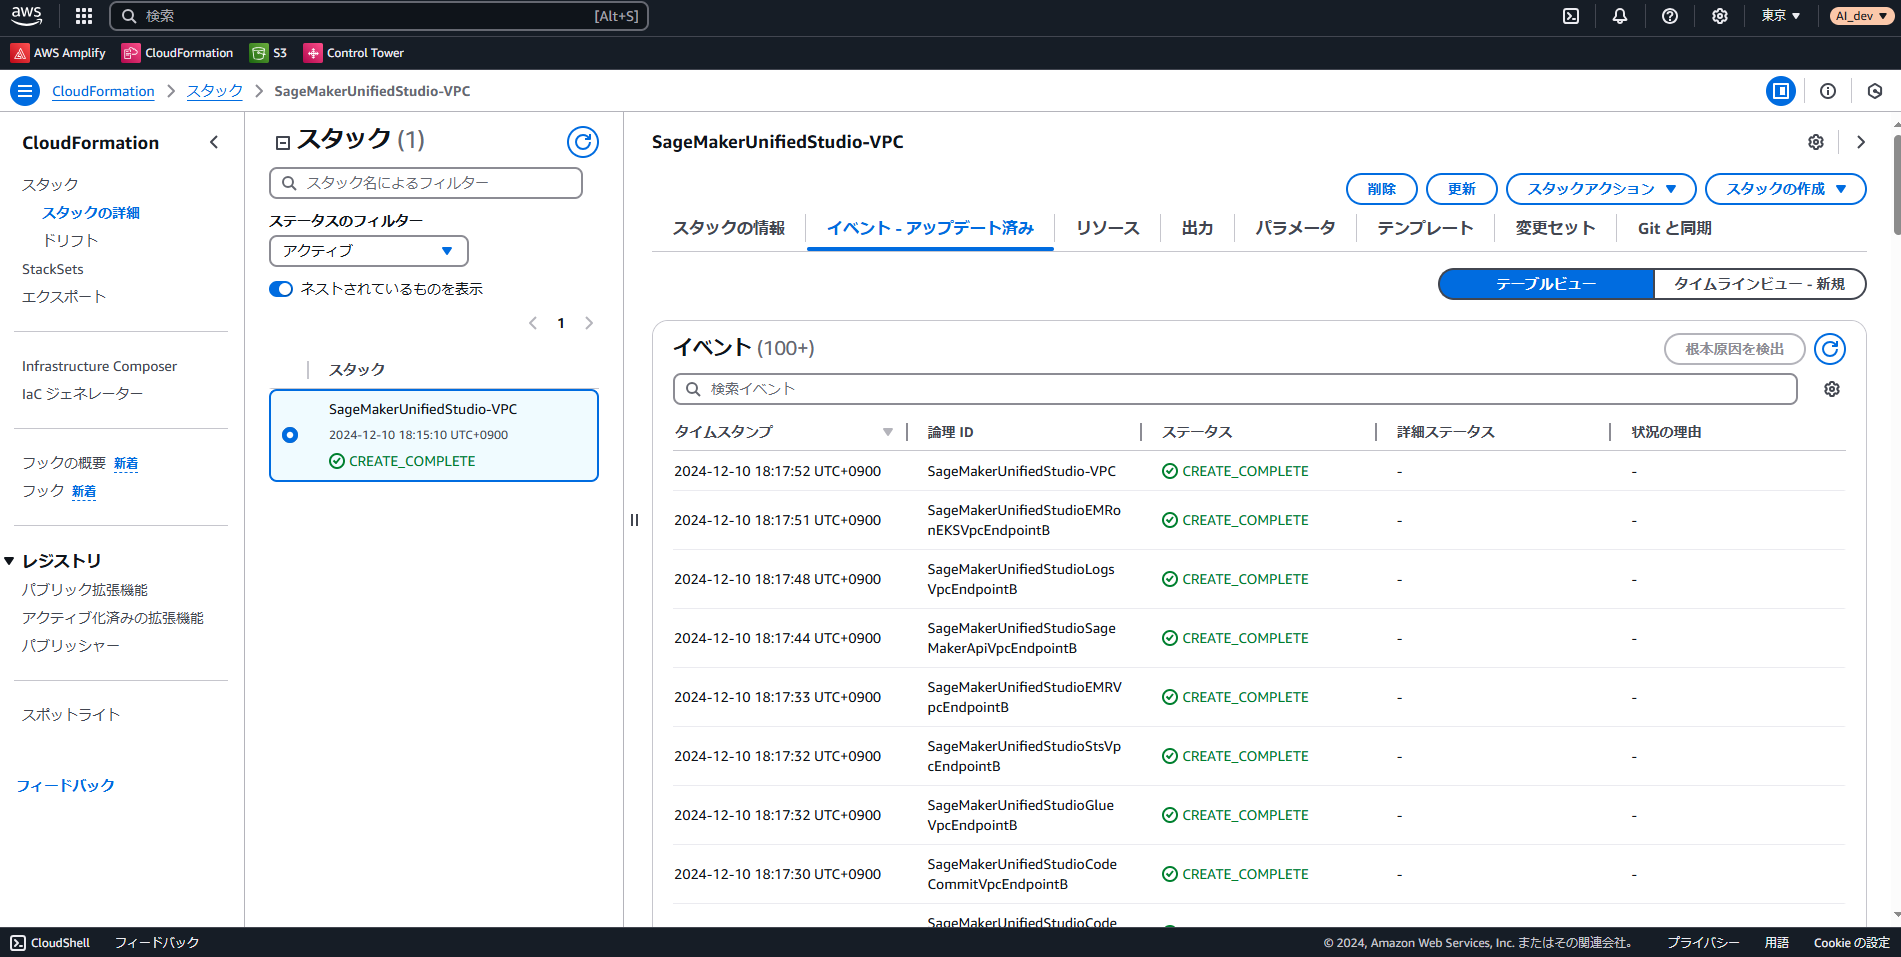Open the stacks breadcrumb link
Image resolution: width=1901 pixels, height=957 pixels.
tap(215, 91)
